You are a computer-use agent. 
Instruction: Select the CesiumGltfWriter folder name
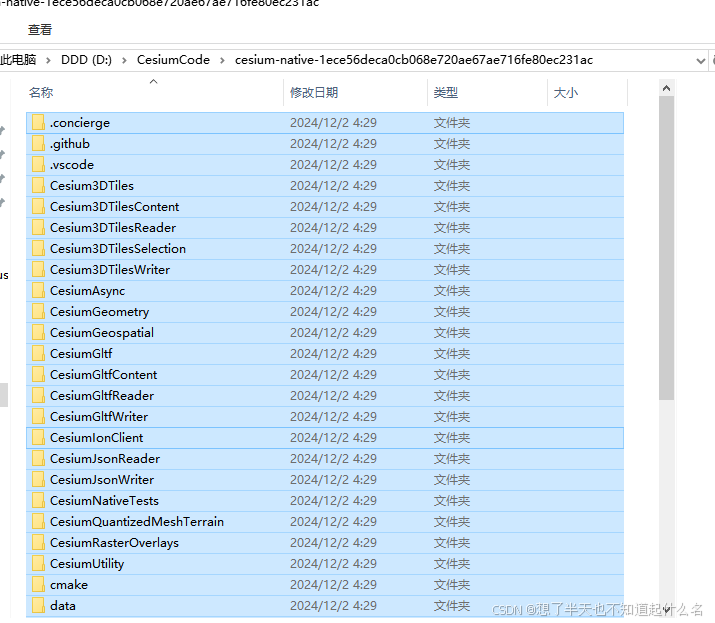(99, 416)
